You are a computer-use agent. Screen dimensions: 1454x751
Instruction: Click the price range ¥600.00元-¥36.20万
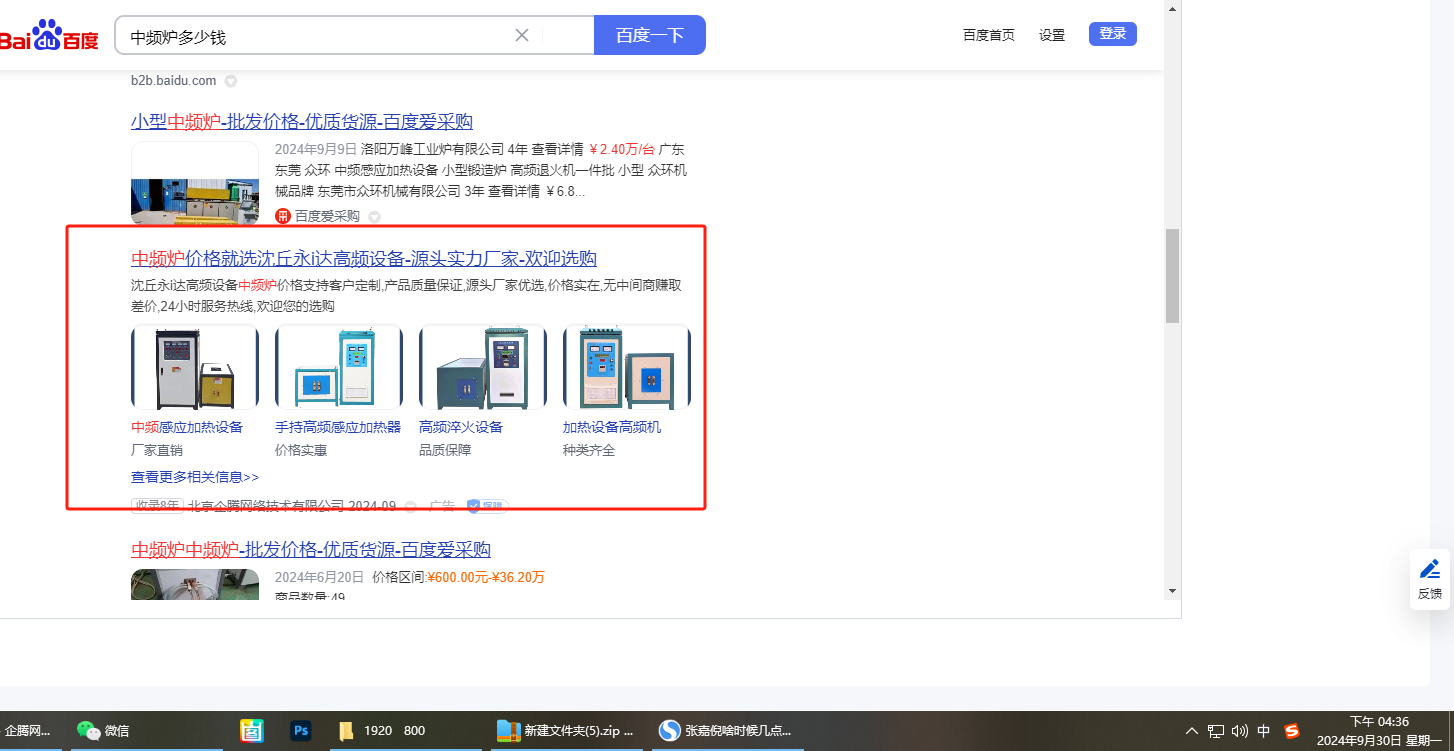(486, 577)
